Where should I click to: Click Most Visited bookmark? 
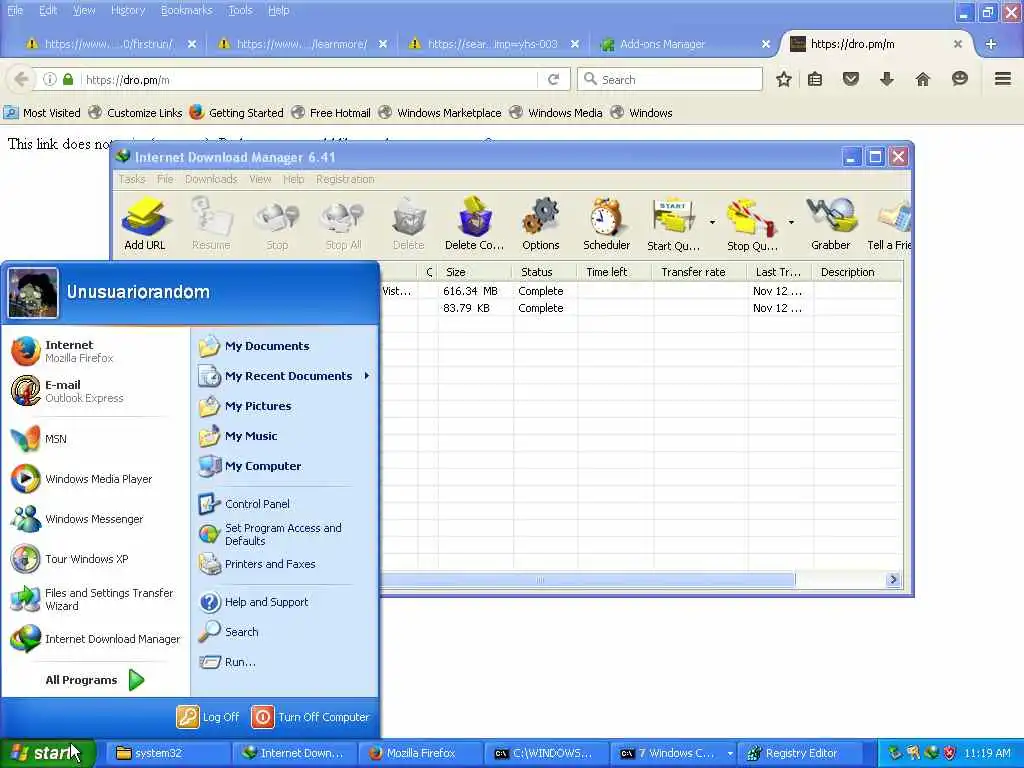click(x=42, y=113)
